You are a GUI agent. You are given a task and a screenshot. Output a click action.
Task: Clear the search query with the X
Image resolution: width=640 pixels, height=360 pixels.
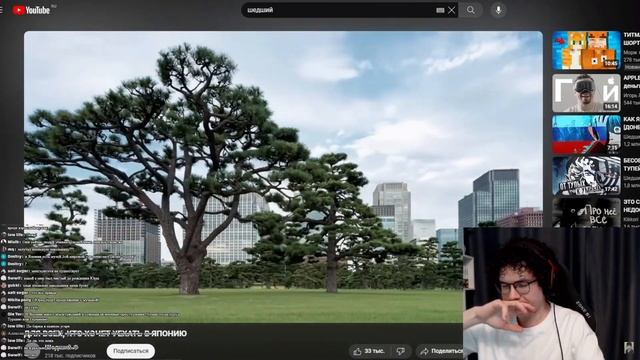click(451, 10)
